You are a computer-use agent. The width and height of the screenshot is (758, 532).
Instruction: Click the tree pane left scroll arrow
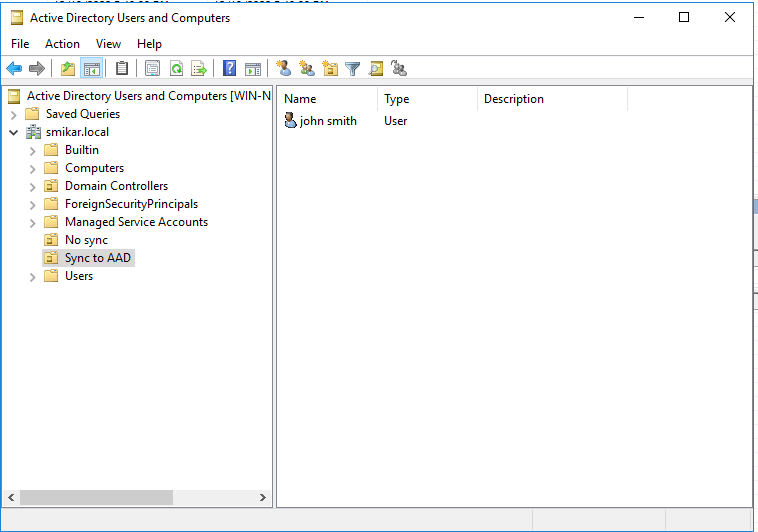[11, 497]
